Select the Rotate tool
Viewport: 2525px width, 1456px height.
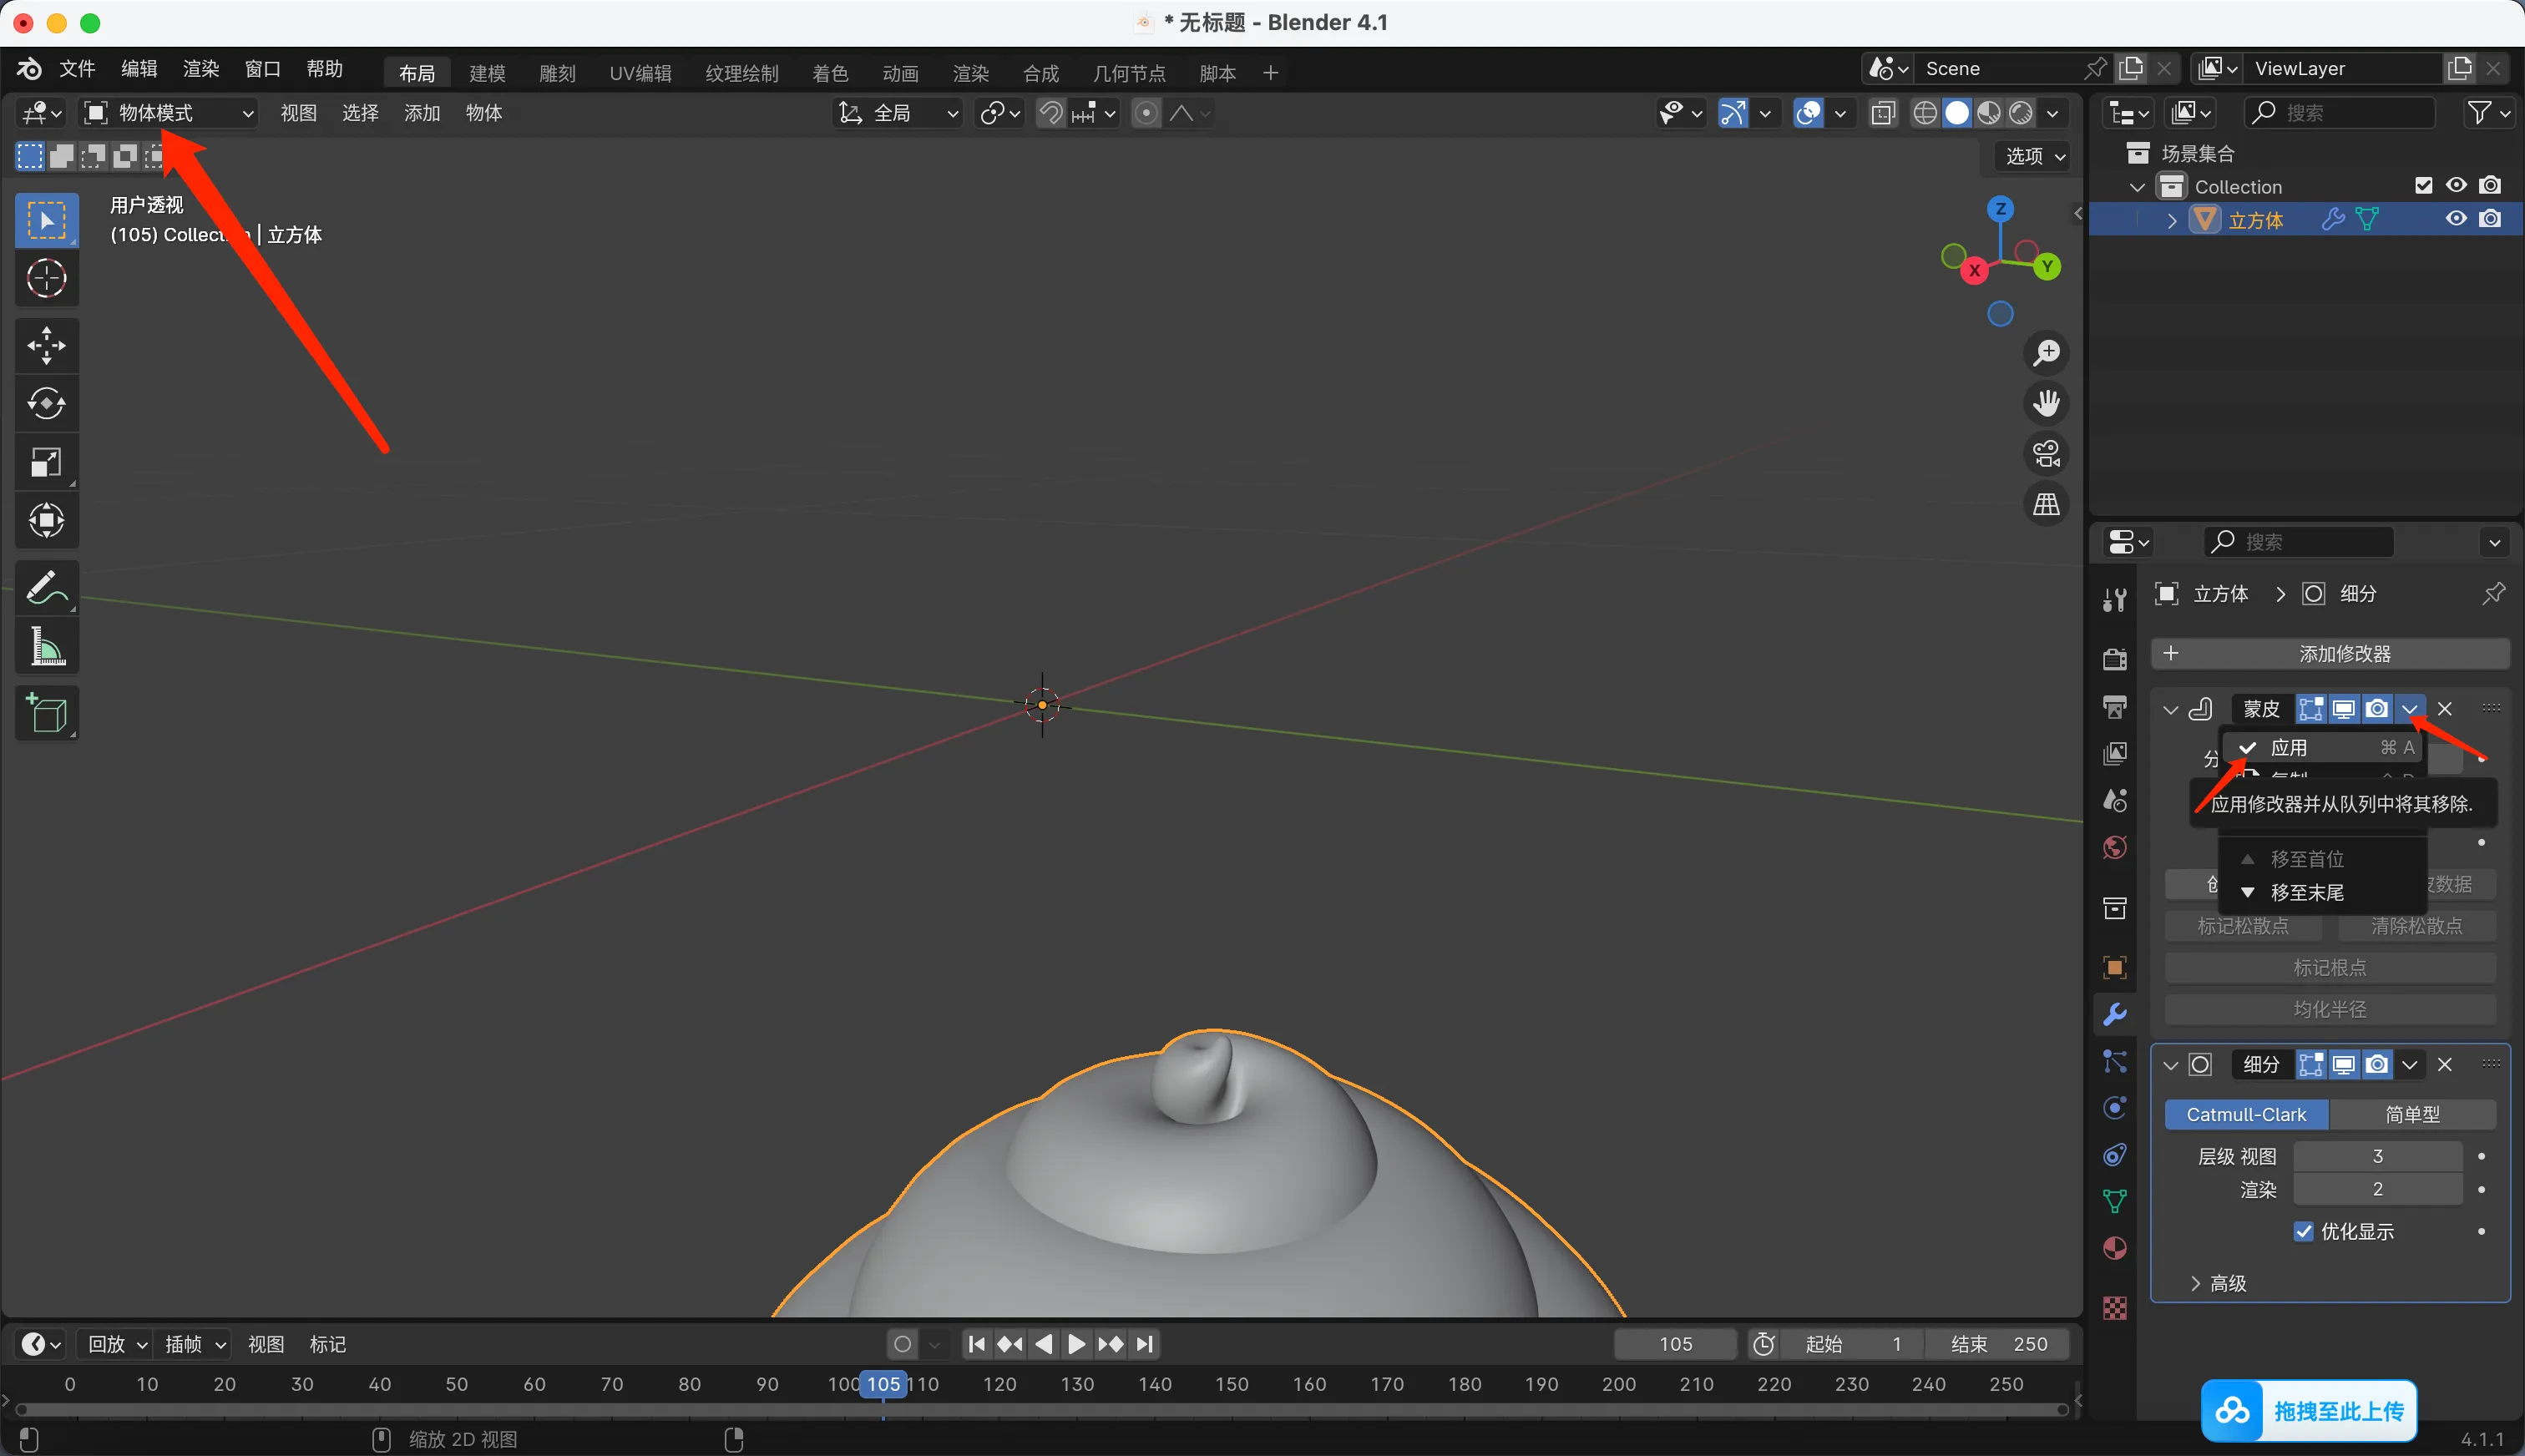click(46, 404)
